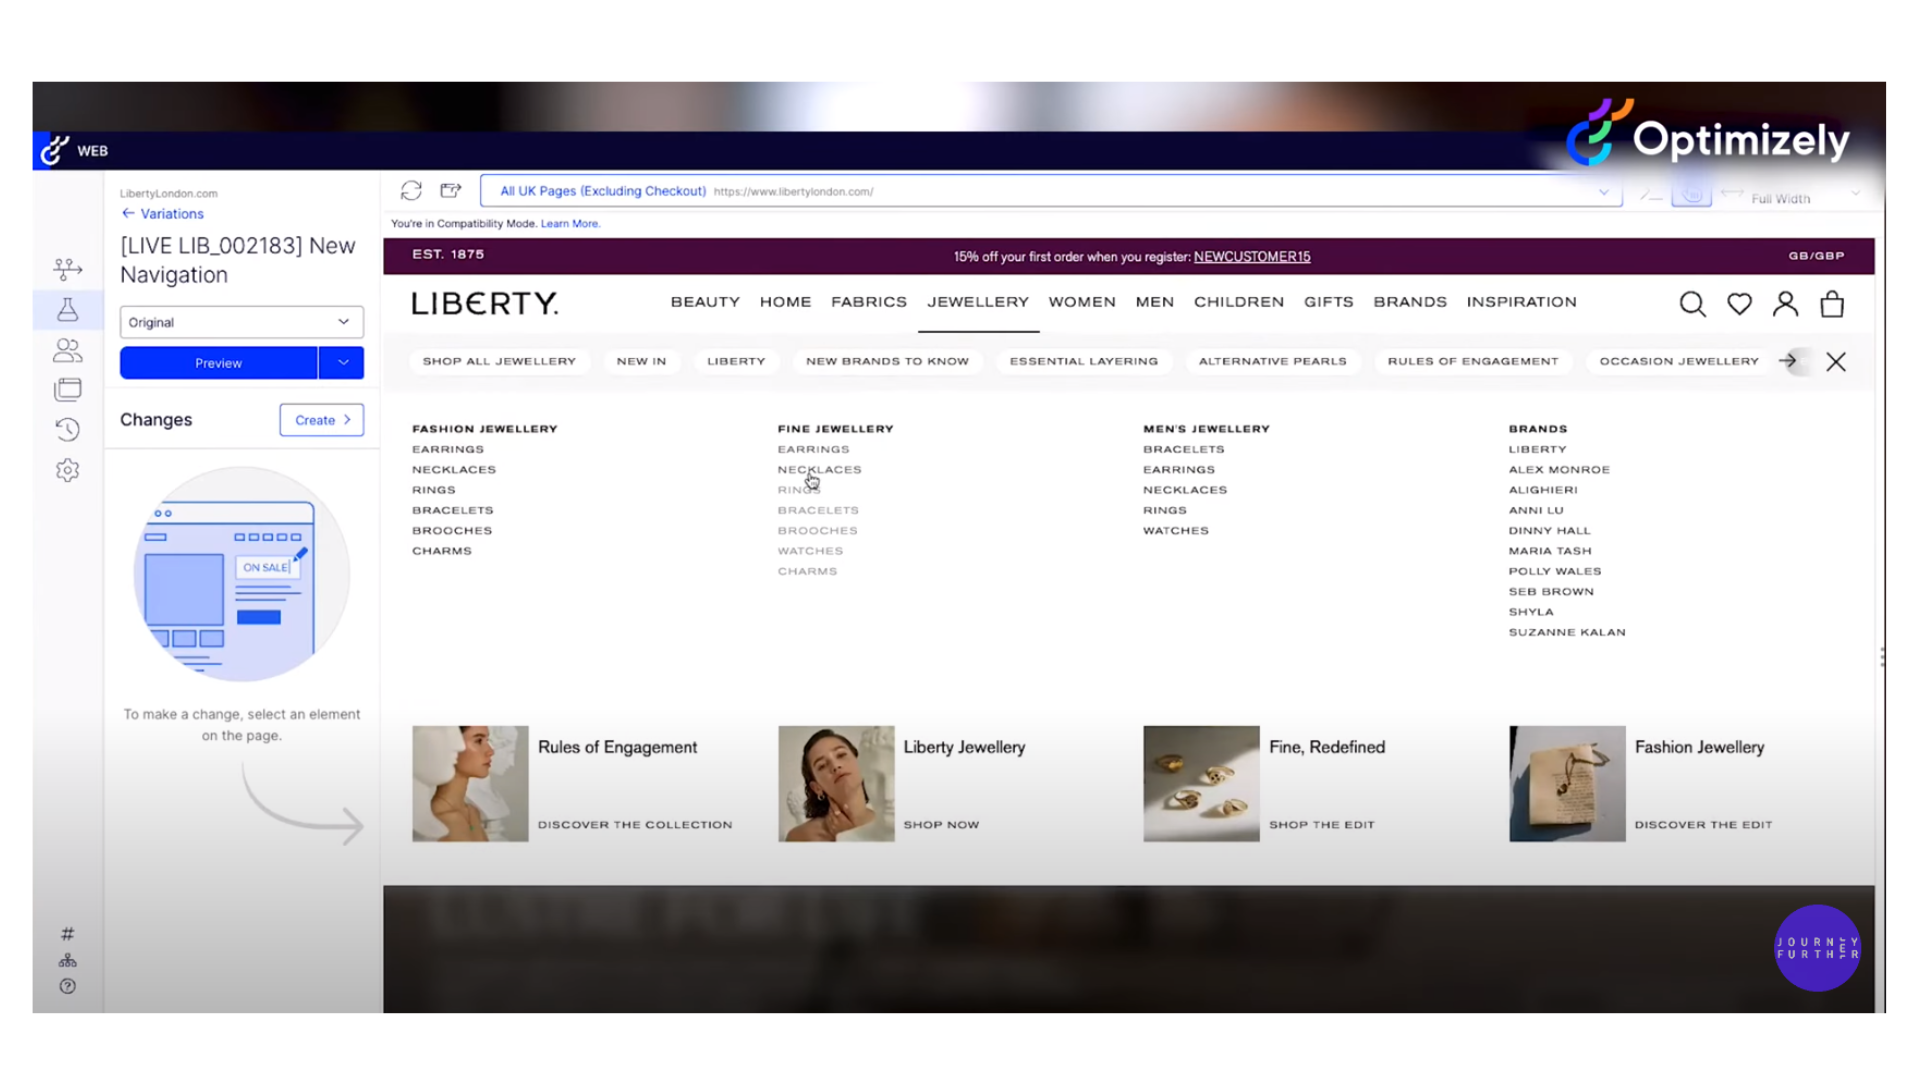Open the GB/GBP currency selector
The image size is (1920, 1080).
[x=1816, y=256]
